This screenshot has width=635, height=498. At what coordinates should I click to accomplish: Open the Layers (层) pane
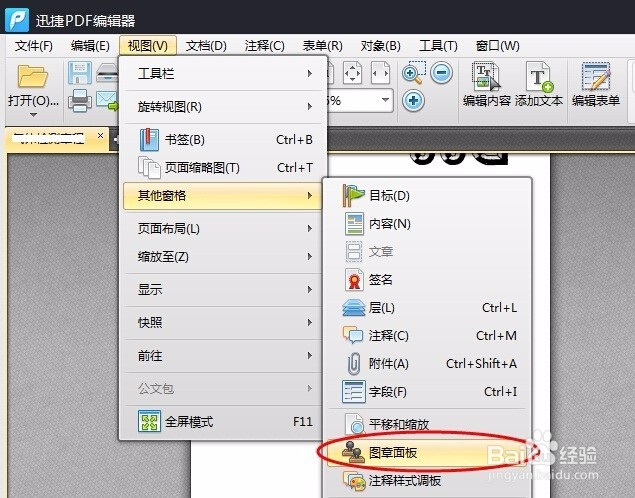(427, 308)
